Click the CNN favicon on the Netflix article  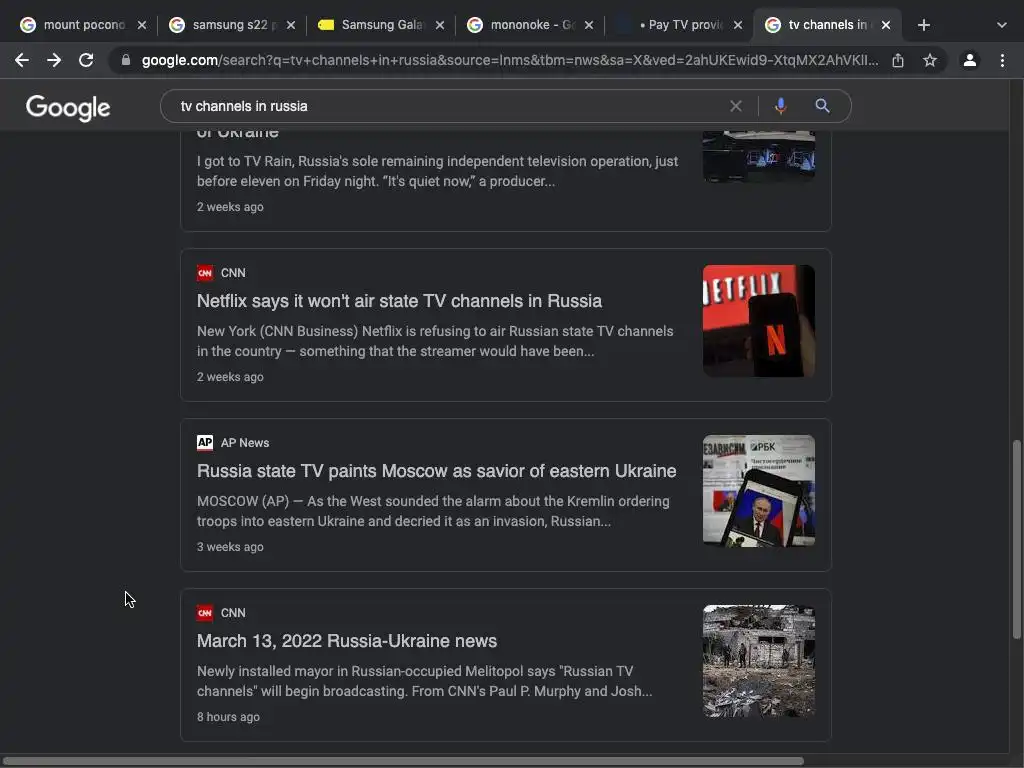coord(205,273)
